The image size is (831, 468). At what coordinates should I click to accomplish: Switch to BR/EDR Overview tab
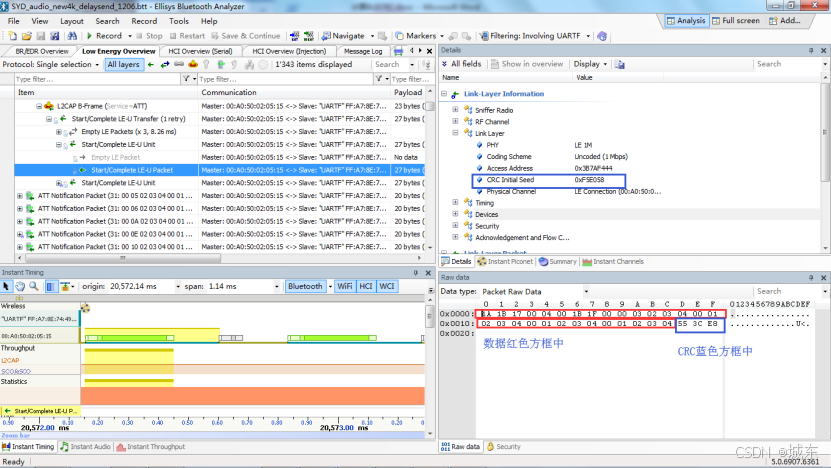click(x=41, y=51)
